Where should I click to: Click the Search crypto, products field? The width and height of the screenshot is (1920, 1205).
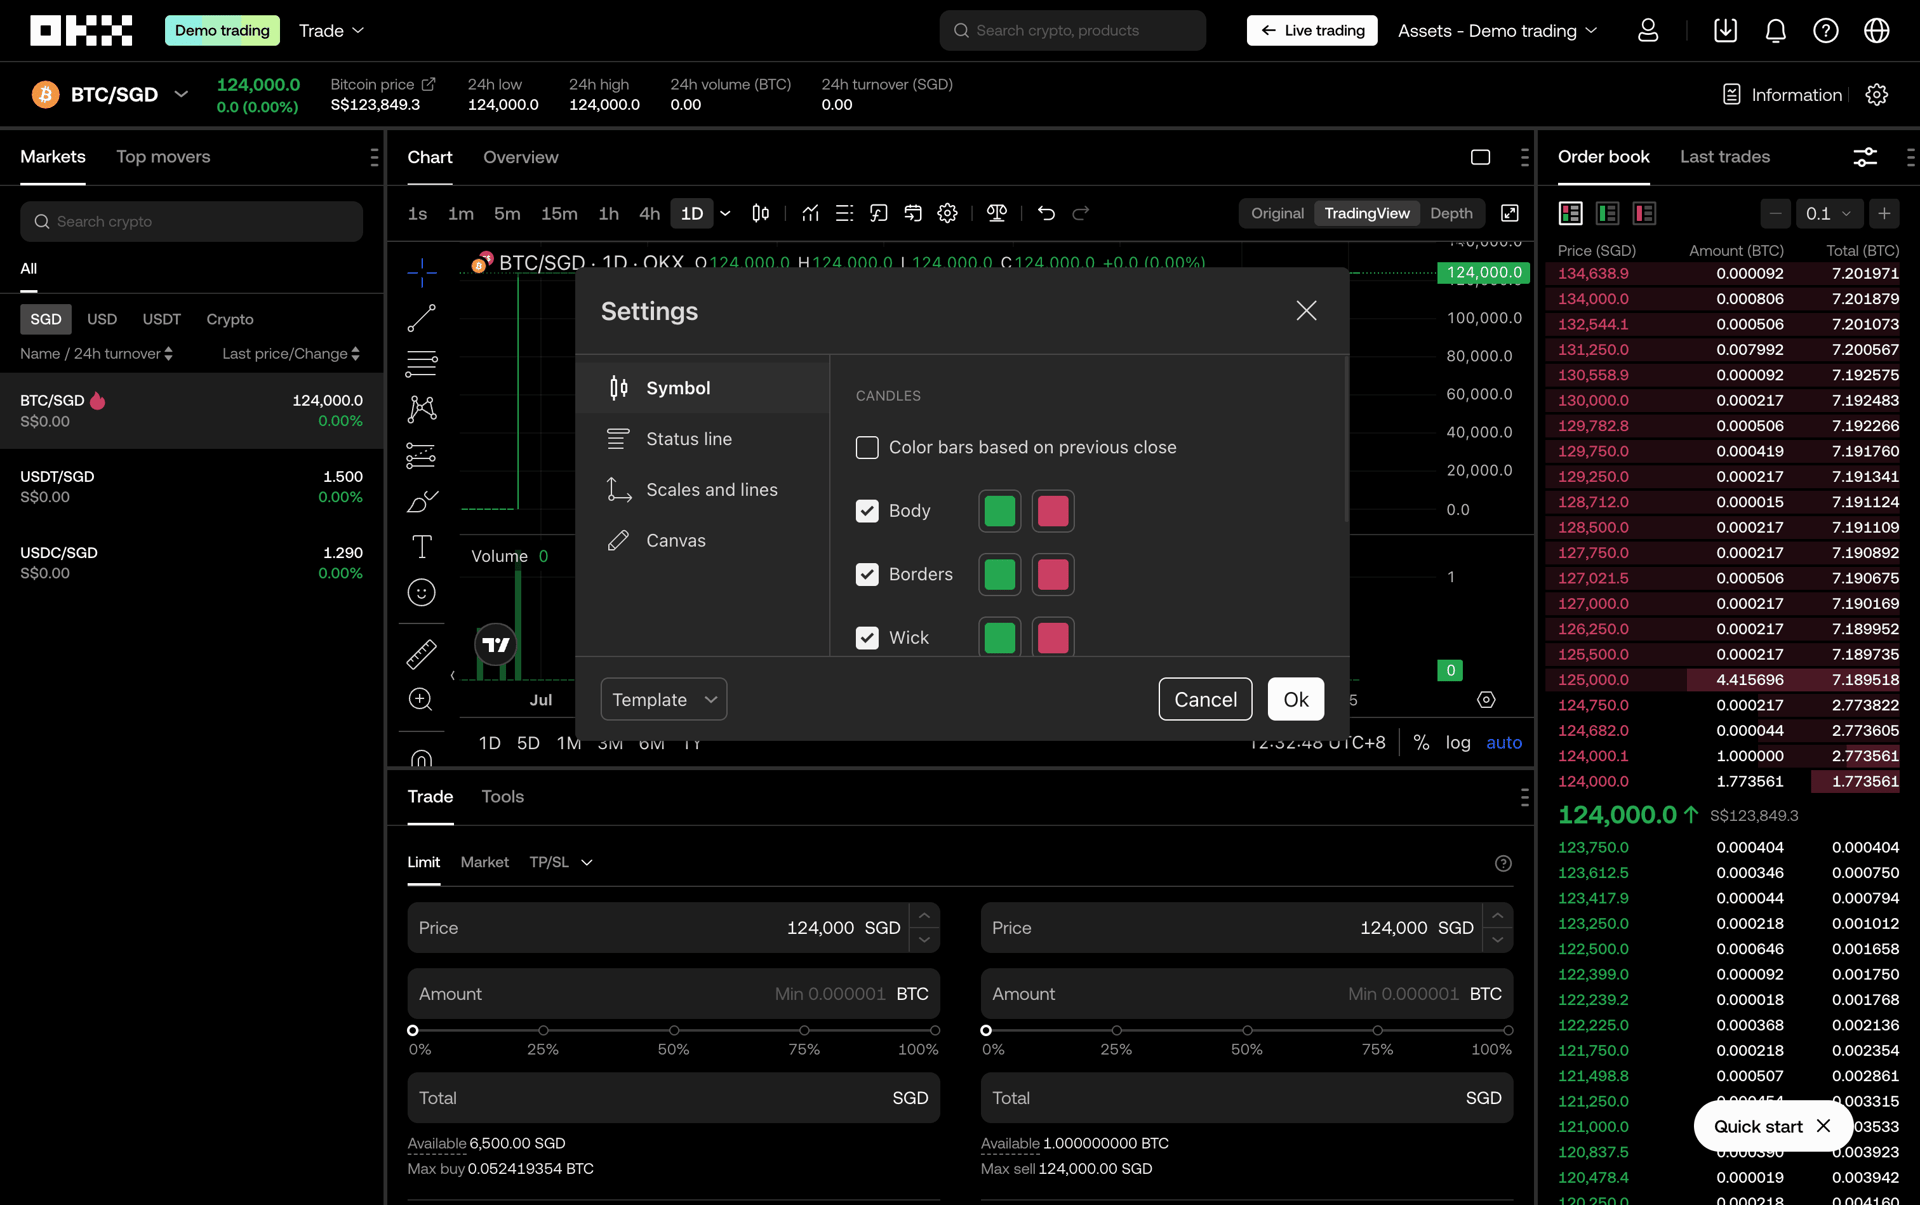click(x=1072, y=31)
